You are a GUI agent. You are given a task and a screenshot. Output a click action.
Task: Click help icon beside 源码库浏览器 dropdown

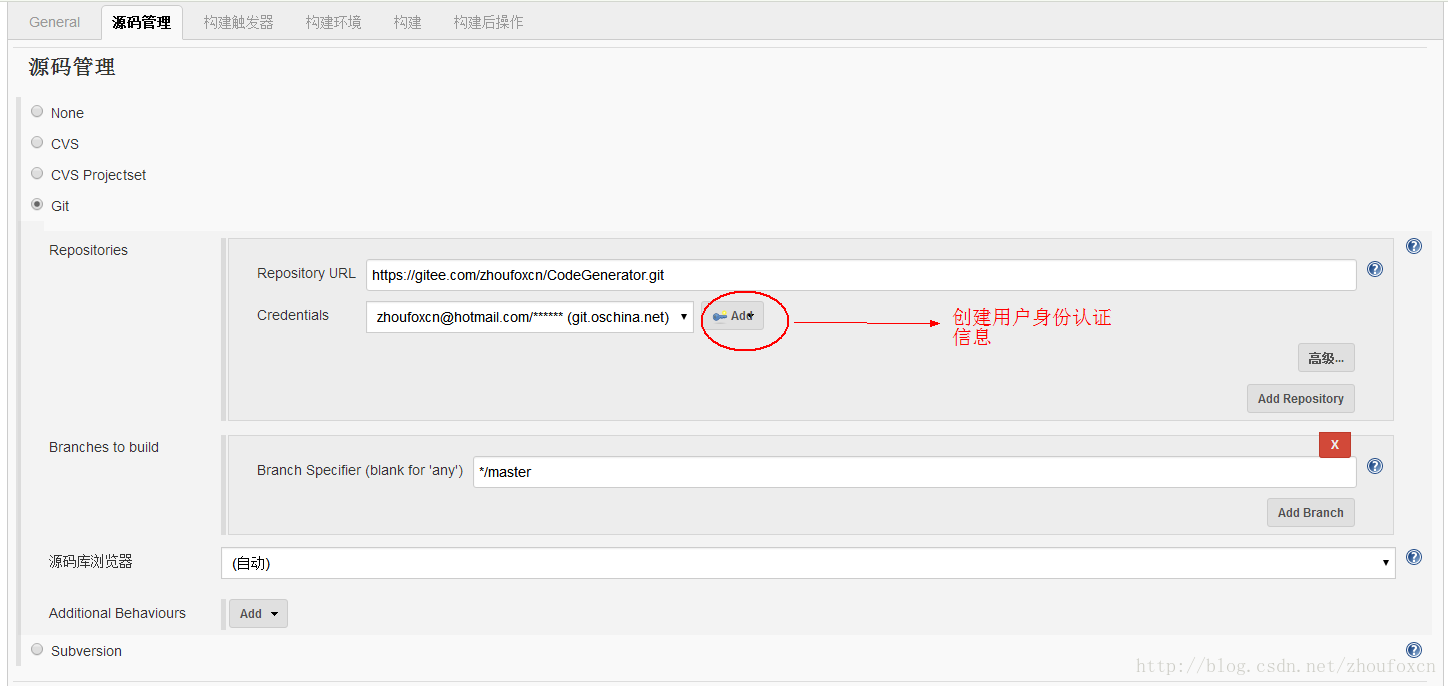pos(1414,557)
